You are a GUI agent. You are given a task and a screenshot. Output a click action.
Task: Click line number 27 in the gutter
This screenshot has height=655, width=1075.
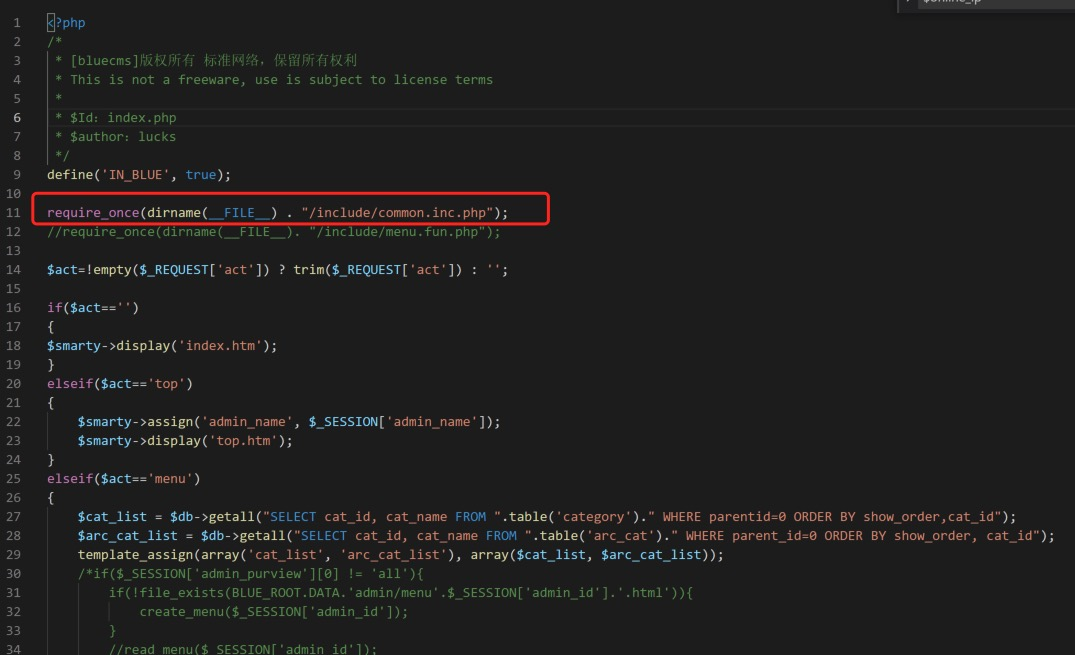[x=14, y=516]
